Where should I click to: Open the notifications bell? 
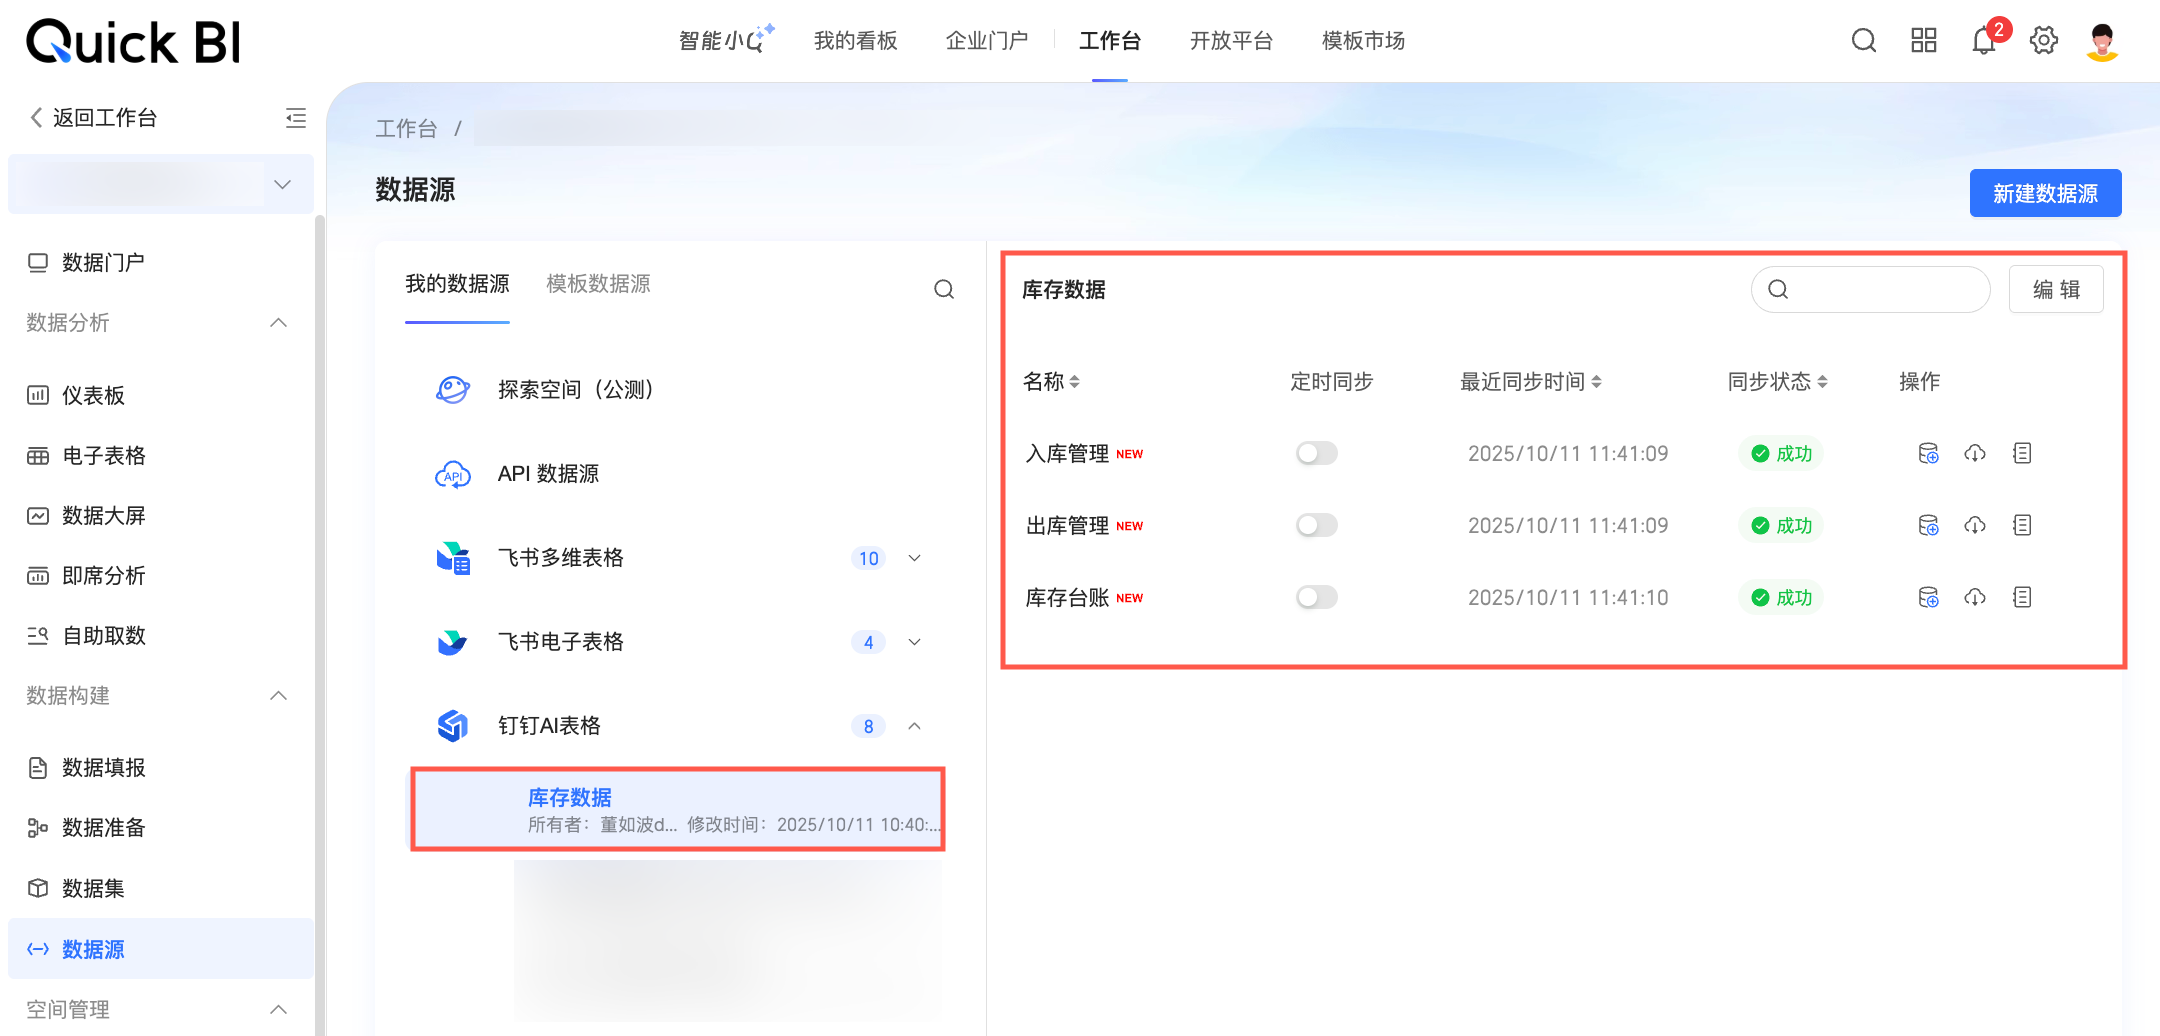tap(1984, 40)
